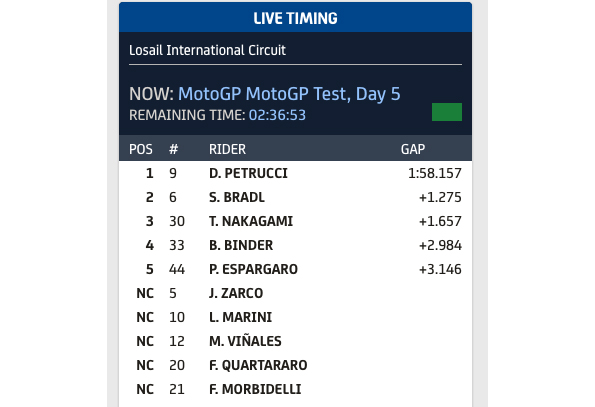The width and height of the screenshot is (595, 407).
Task: Click the # bike number column header
Action: tap(173, 149)
